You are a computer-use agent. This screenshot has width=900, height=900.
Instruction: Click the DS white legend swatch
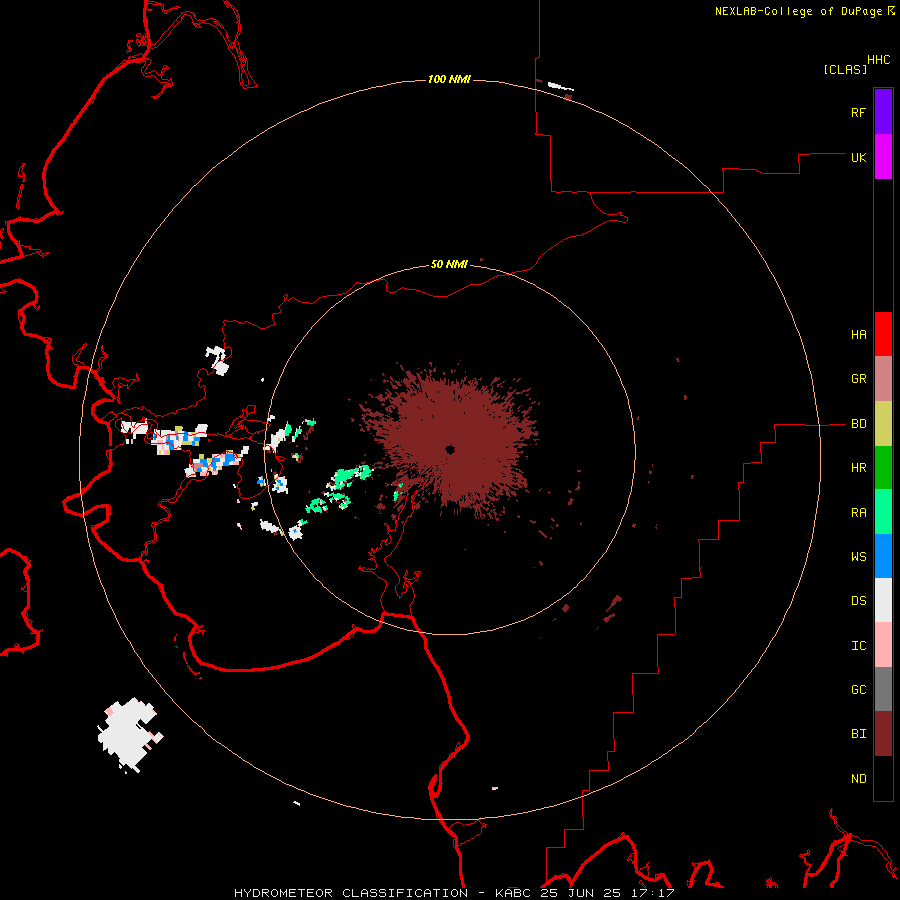coord(883,600)
